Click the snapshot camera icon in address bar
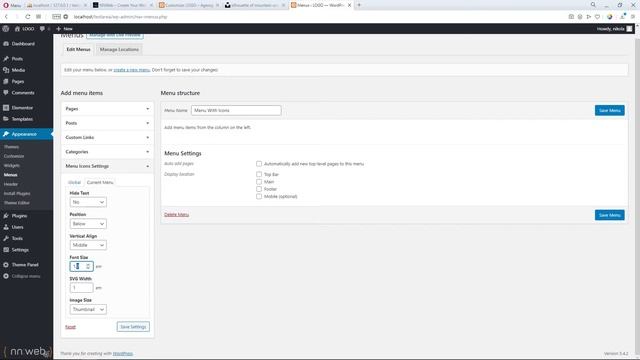The width and height of the screenshot is (640, 360). point(571,17)
